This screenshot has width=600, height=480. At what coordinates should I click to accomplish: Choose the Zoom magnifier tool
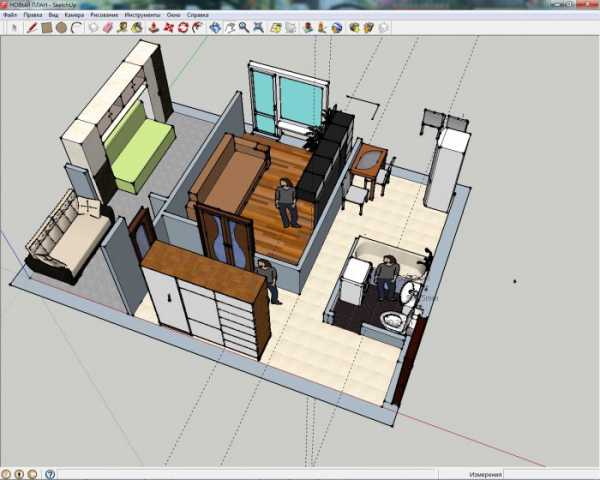pos(244,27)
